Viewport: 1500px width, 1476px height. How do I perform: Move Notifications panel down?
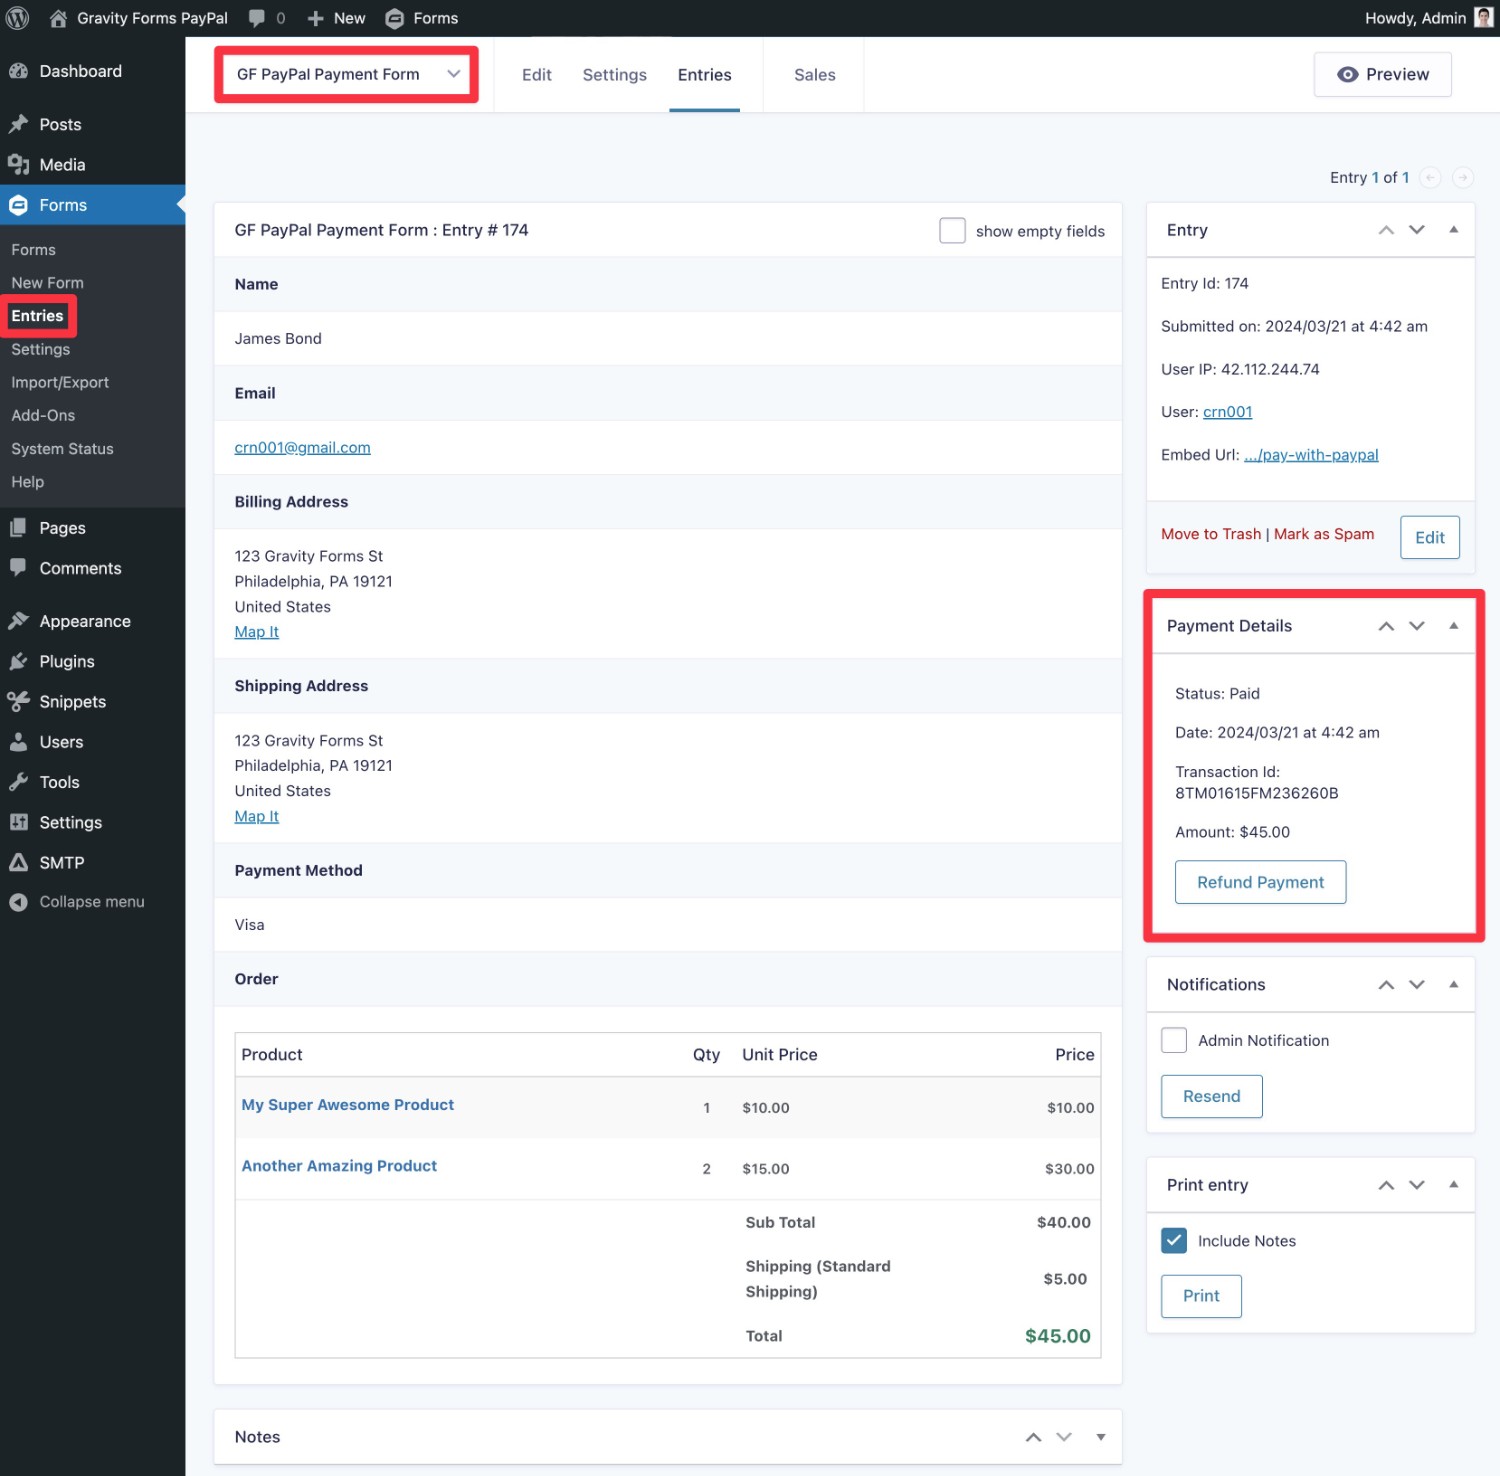pyautogui.click(x=1417, y=985)
